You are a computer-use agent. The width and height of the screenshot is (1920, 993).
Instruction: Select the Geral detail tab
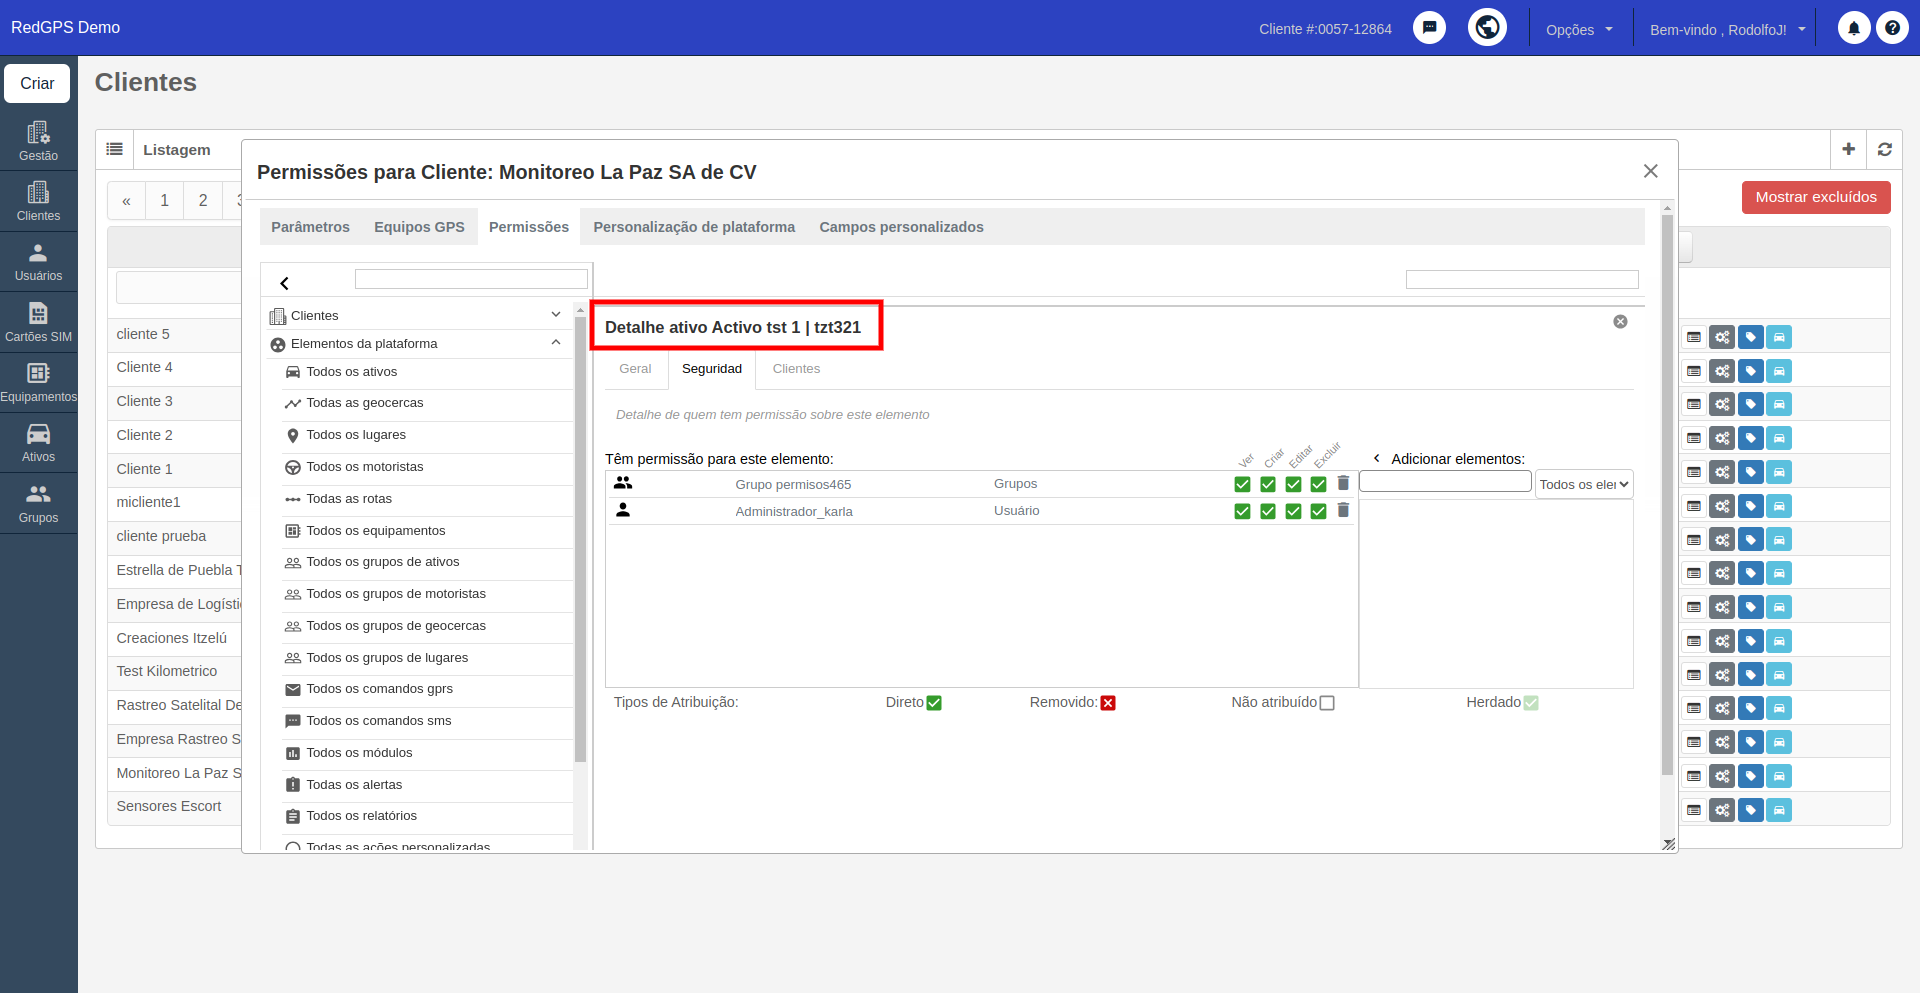[635, 369]
